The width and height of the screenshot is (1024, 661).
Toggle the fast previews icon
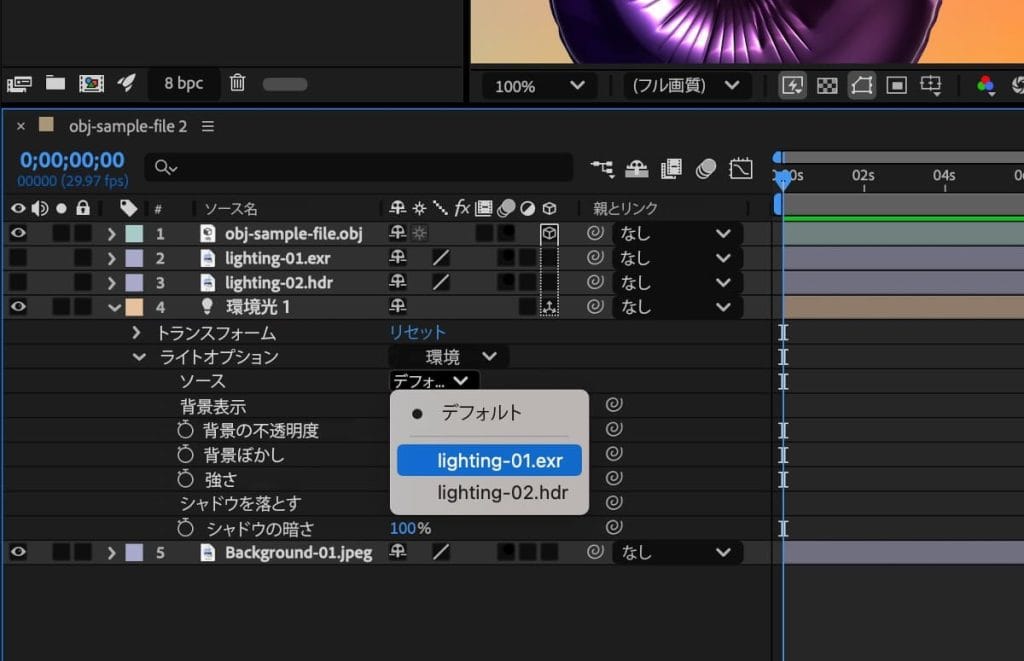point(792,86)
